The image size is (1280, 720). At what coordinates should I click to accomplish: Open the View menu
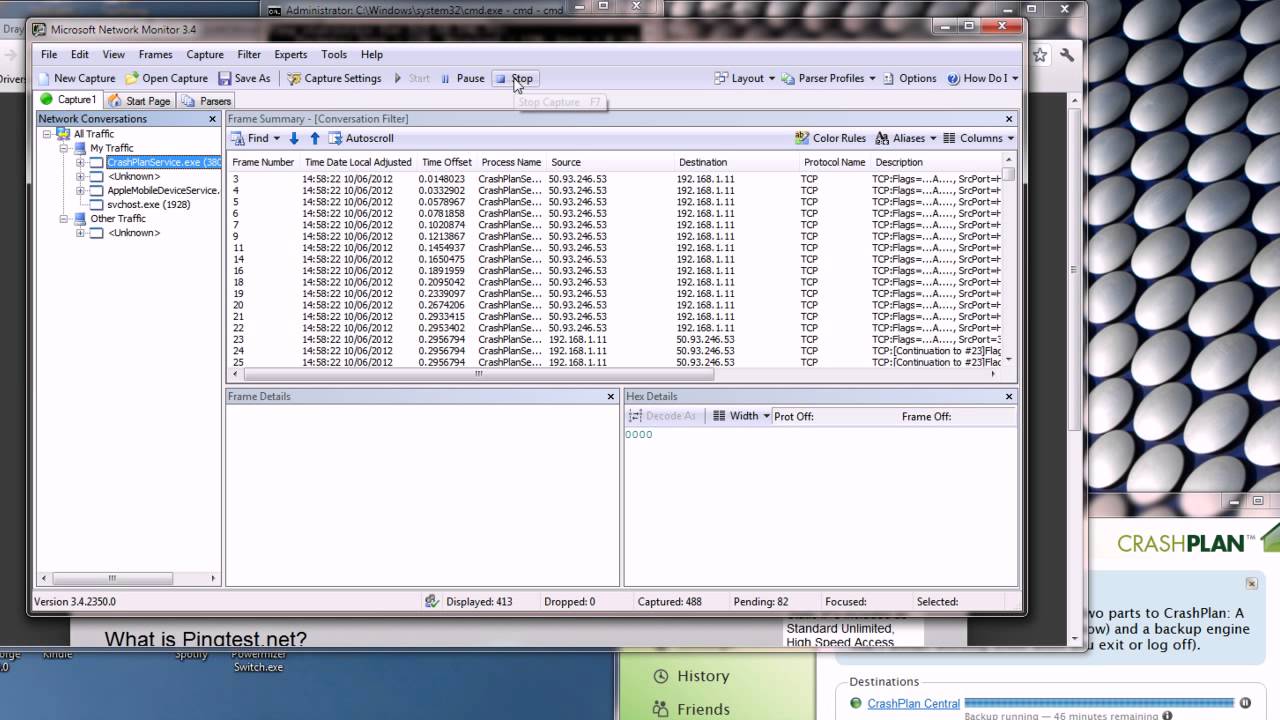tap(114, 55)
